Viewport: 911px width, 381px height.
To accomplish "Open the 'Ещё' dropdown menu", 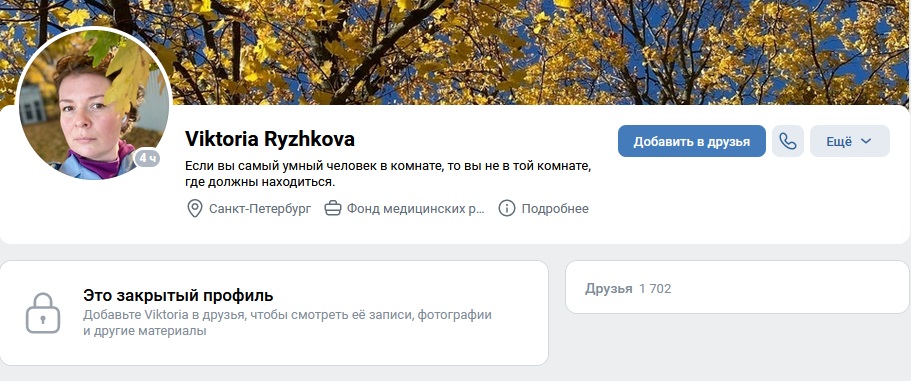I will coord(849,141).
